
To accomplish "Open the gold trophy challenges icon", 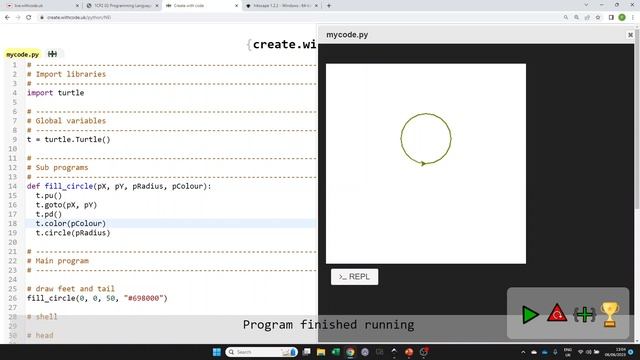I will 610,314.
